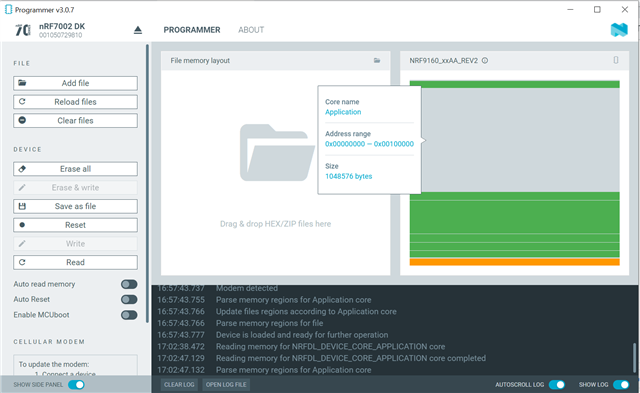This screenshot has height=393, width=640.
Task: Click the Programmer app icon in title bar
Action: click(8, 9)
